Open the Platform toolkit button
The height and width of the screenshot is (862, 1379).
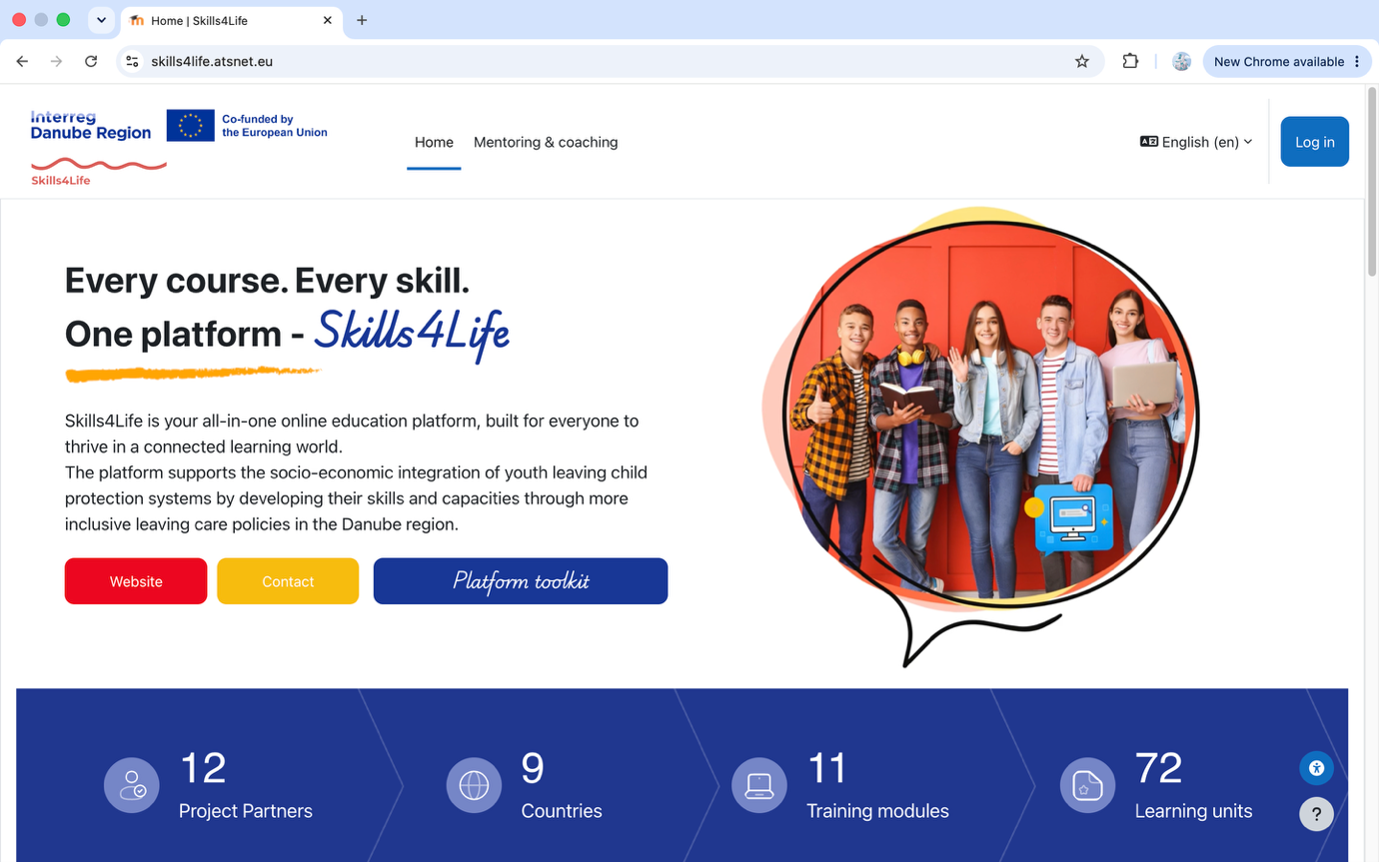pyautogui.click(x=521, y=581)
